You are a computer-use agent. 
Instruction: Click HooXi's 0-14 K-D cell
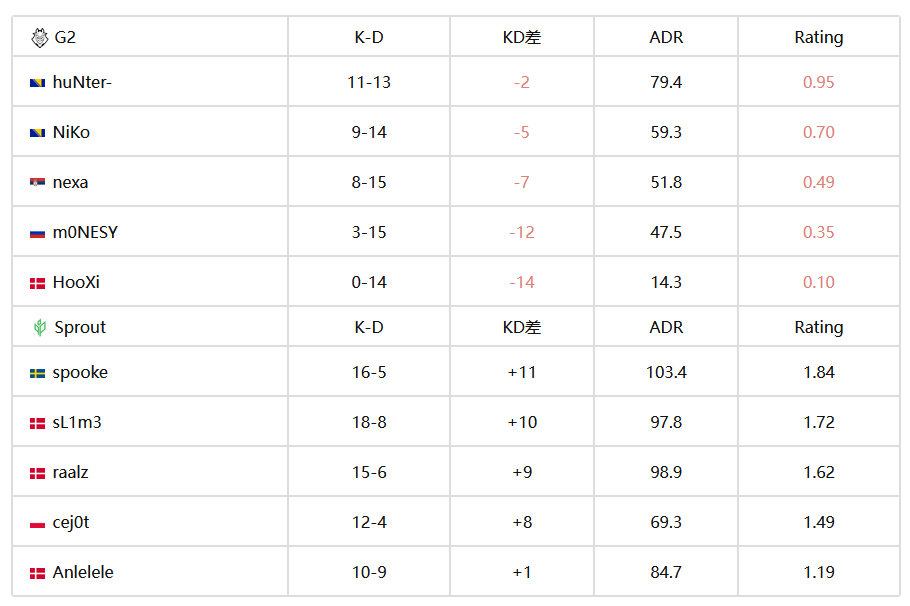click(369, 282)
